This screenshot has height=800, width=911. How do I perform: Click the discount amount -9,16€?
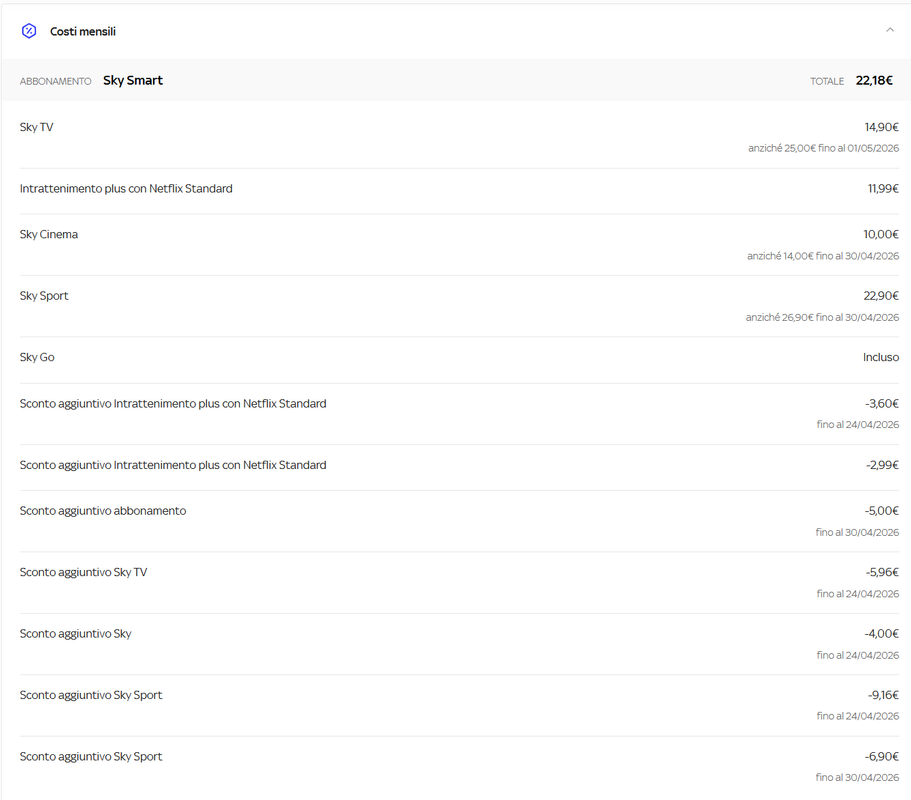tap(883, 695)
